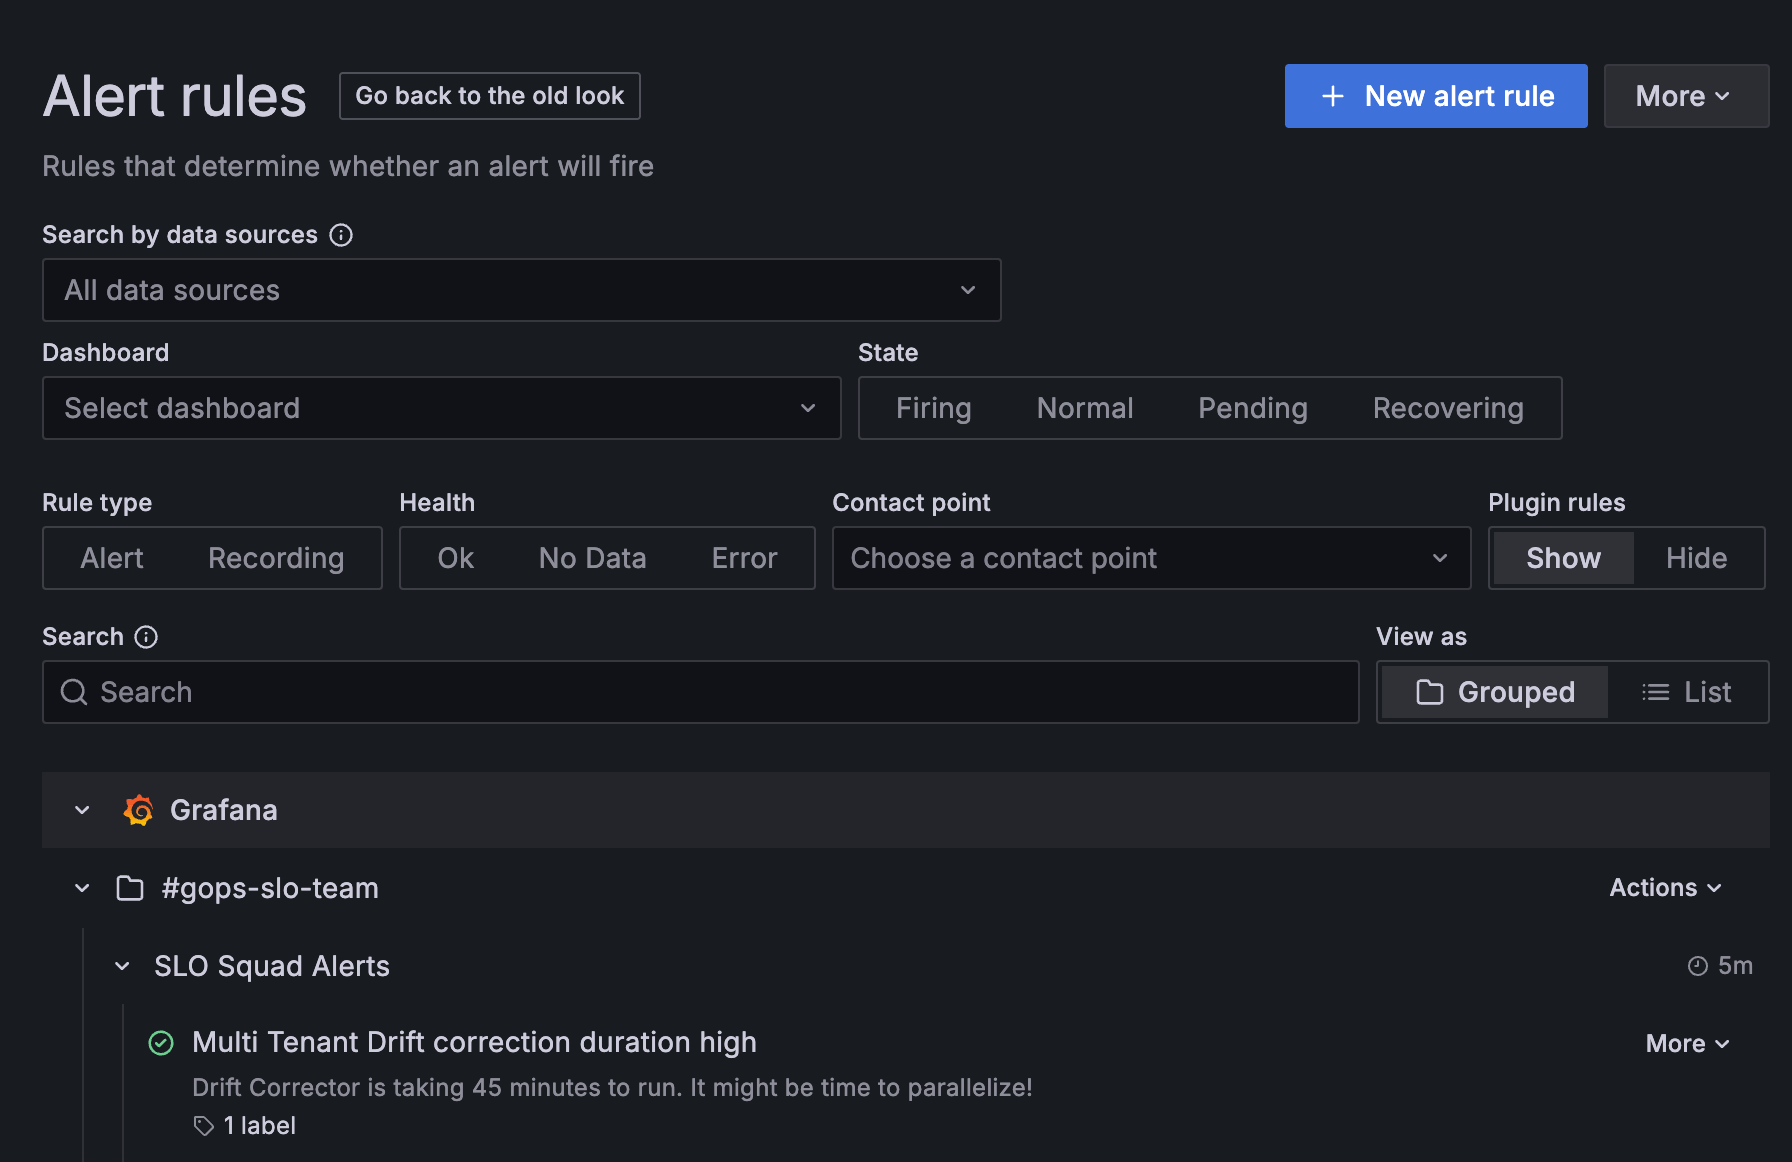Filter rules by Firing state
Viewport: 1792px width, 1162px height.
(x=933, y=408)
